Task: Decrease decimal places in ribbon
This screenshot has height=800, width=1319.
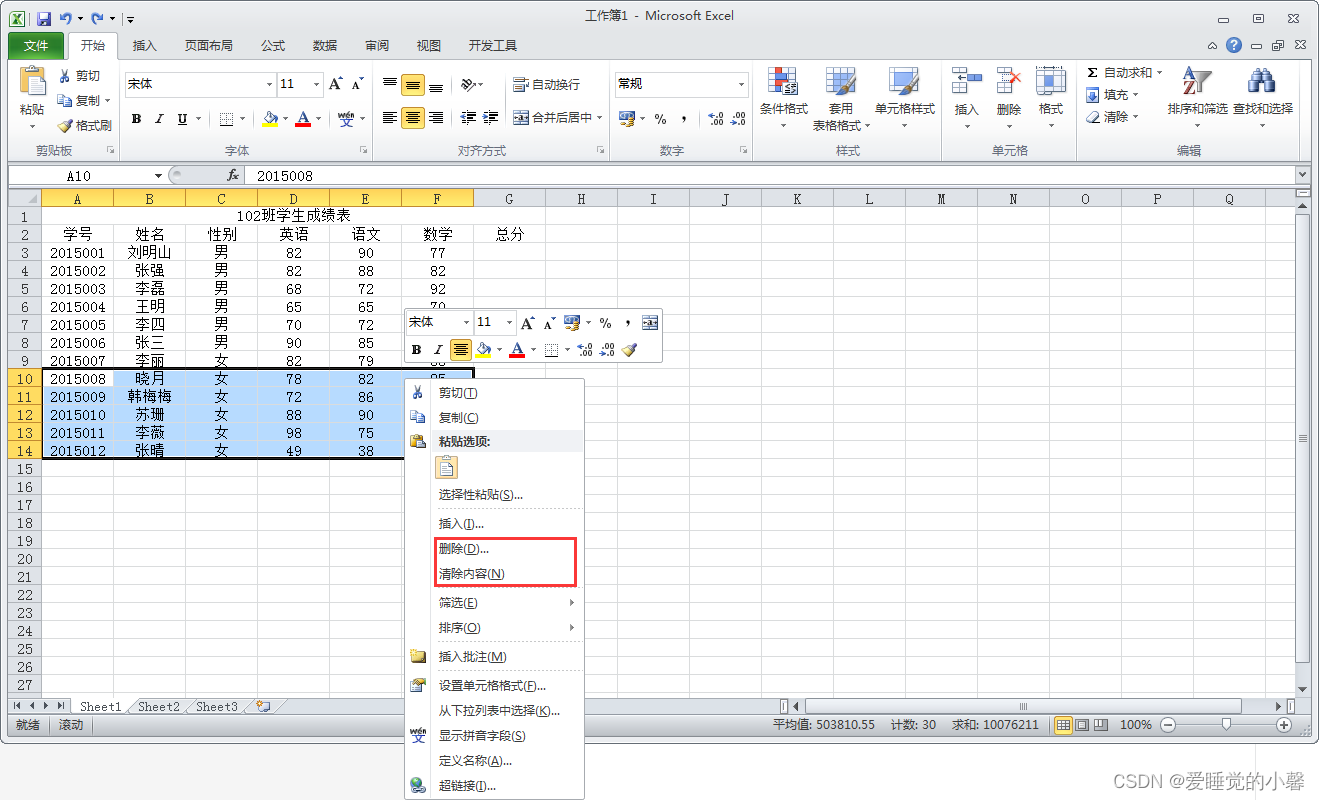Action: (738, 118)
